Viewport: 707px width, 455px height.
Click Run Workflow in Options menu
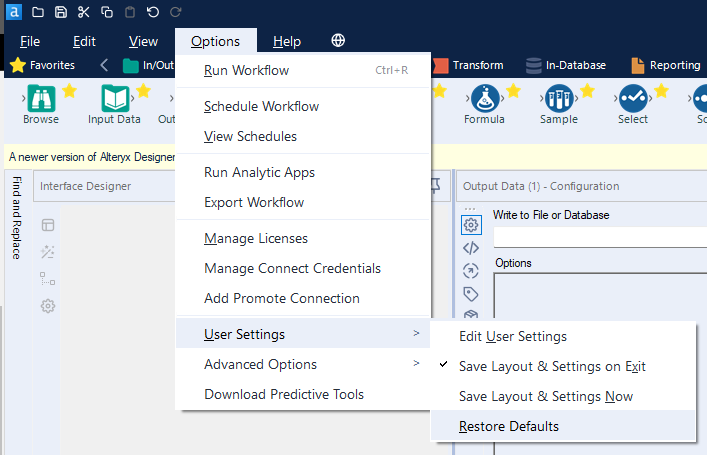246,70
